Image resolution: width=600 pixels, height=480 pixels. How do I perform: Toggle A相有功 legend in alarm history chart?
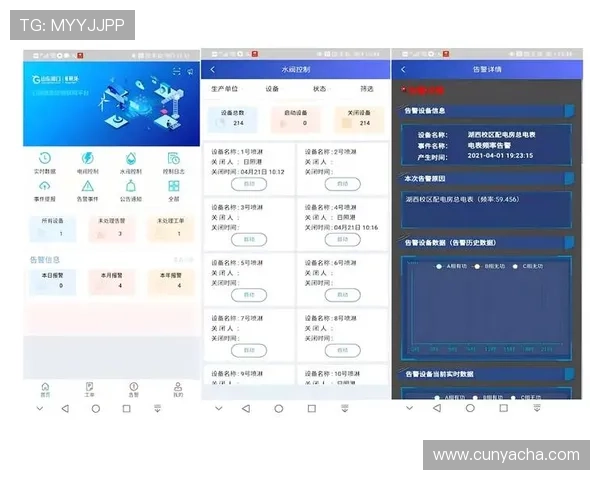[x=452, y=266]
